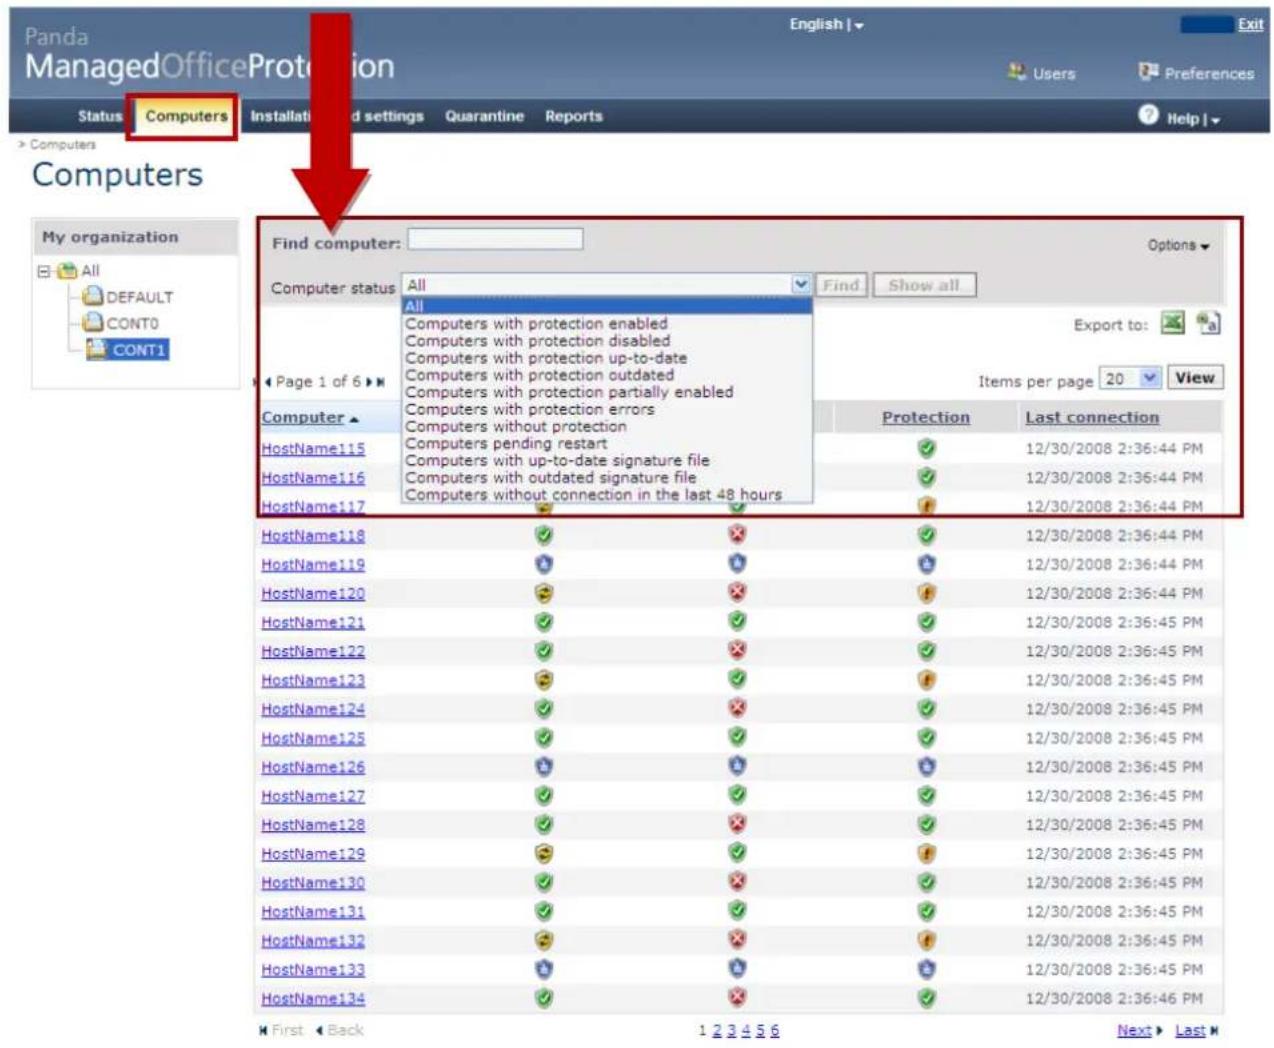Click the Show all button
Viewport: 1274px width, 1048px height.
[x=924, y=285]
